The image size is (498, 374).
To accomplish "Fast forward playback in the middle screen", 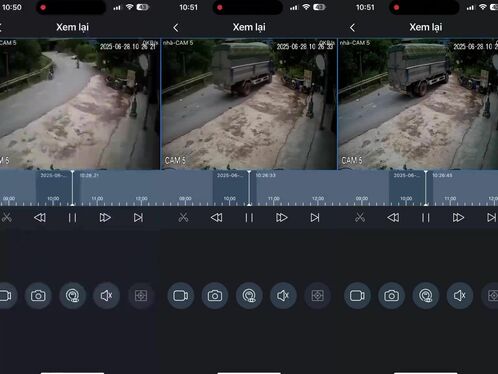I will tap(282, 218).
